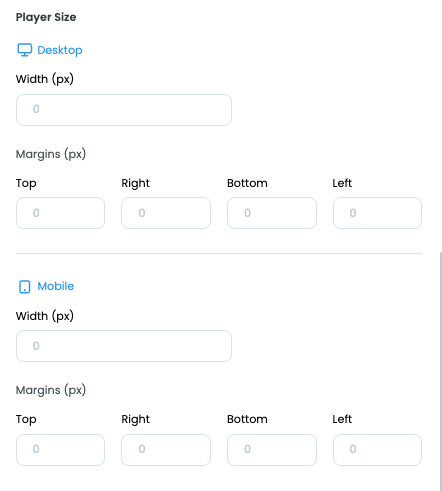This screenshot has height=491, width=442.
Task: Focus the Desktop Width (px) field
Action: click(x=124, y=110)
